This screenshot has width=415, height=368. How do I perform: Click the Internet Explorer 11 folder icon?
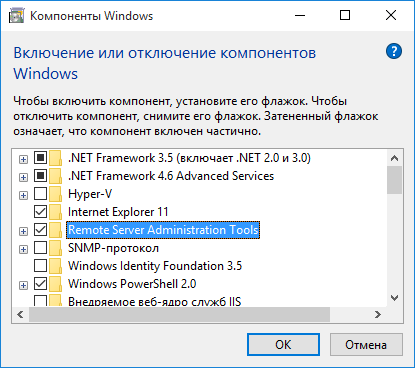(56, 212)
